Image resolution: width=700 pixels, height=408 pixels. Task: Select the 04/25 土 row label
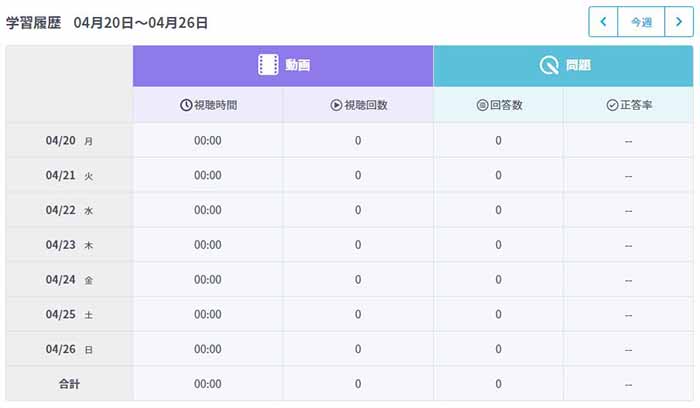(69, 315)
